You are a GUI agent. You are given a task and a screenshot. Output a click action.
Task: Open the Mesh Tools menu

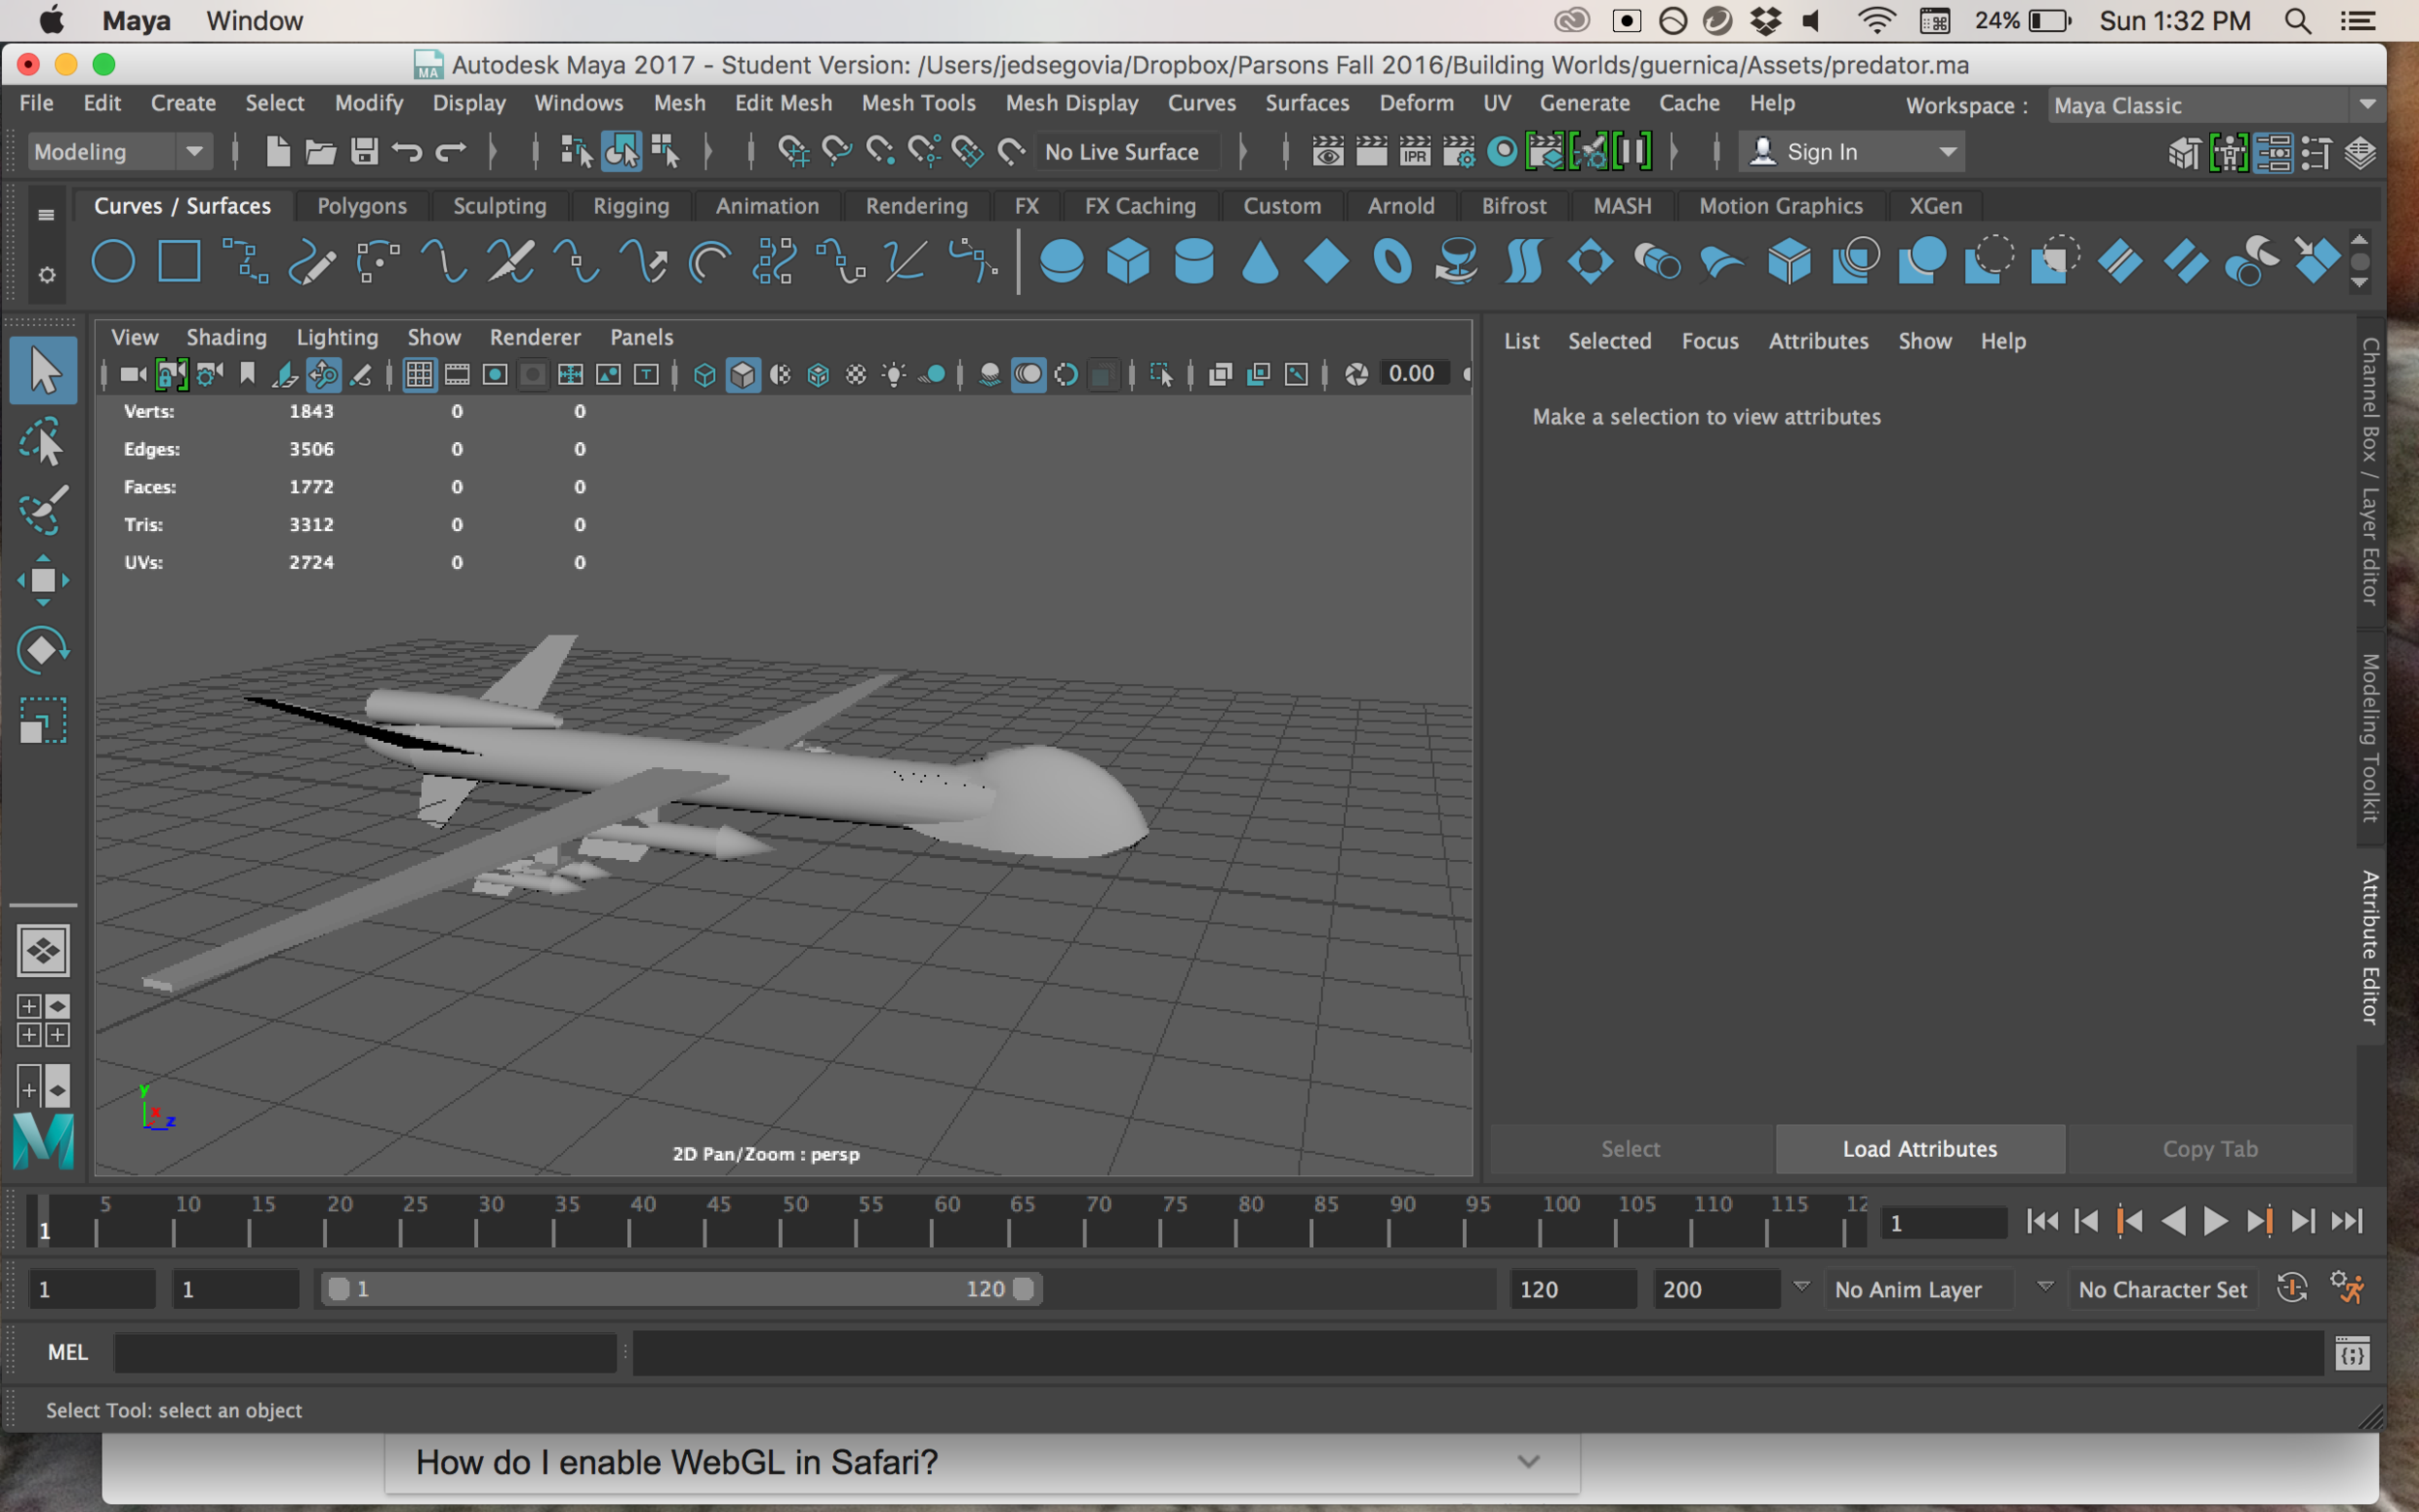pyautogui.click(x=918, y=103)
